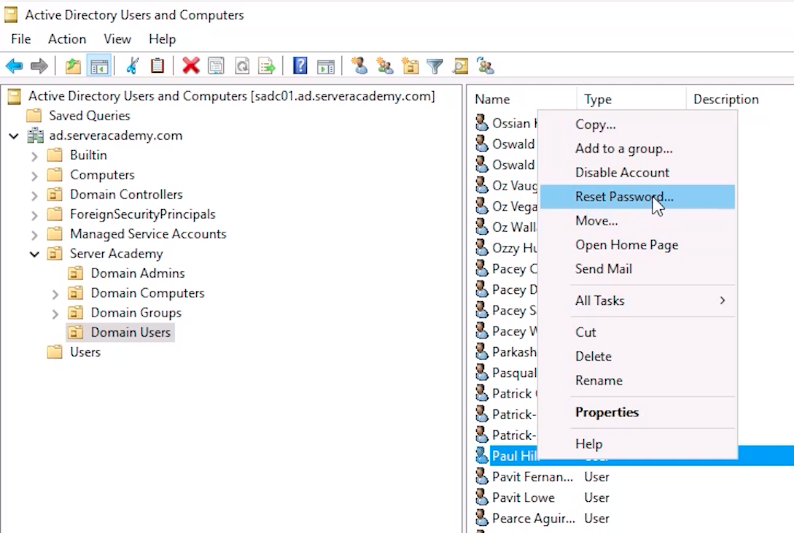Expand the Builtin tree node
Screen dimensions: 794x533
[x=35, y=155]
